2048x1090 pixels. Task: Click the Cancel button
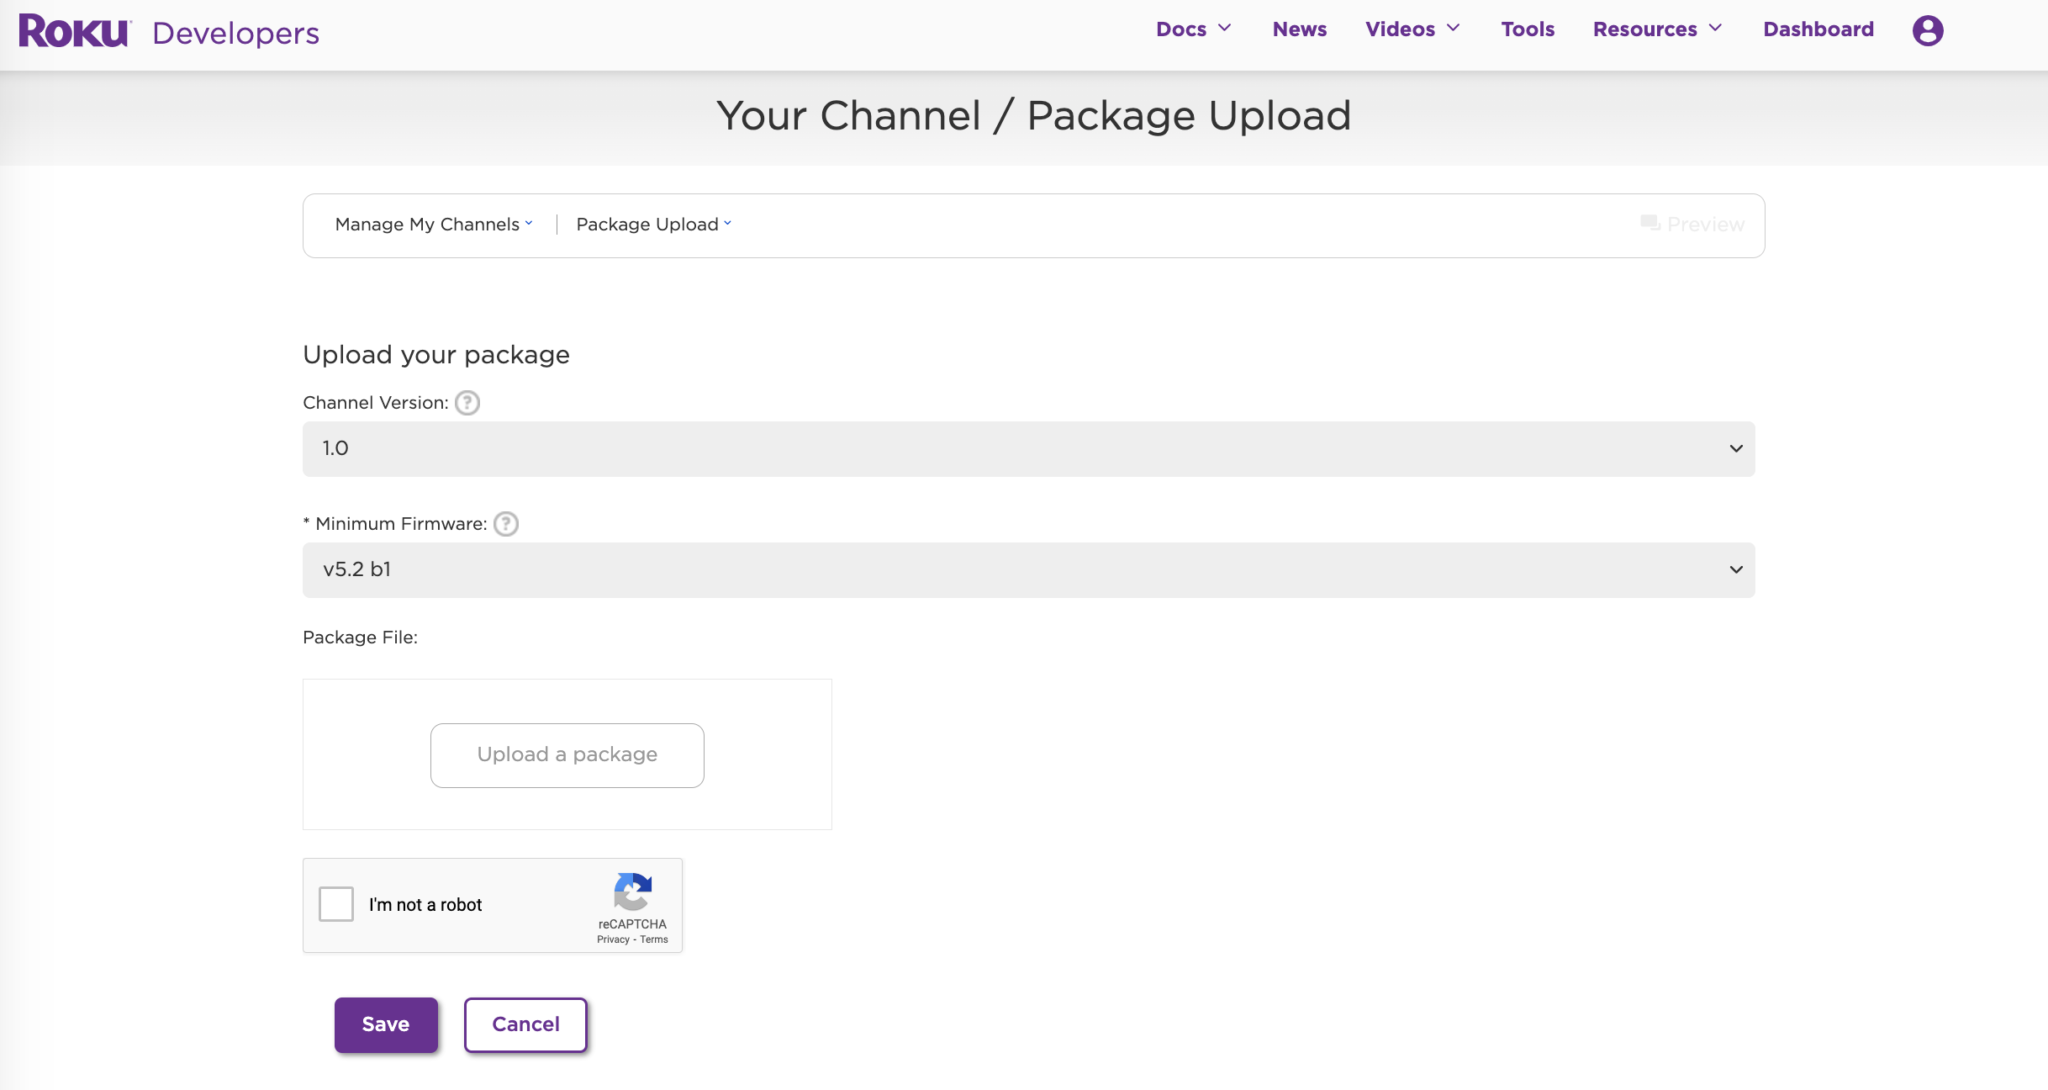click(x=524, y=1024)
